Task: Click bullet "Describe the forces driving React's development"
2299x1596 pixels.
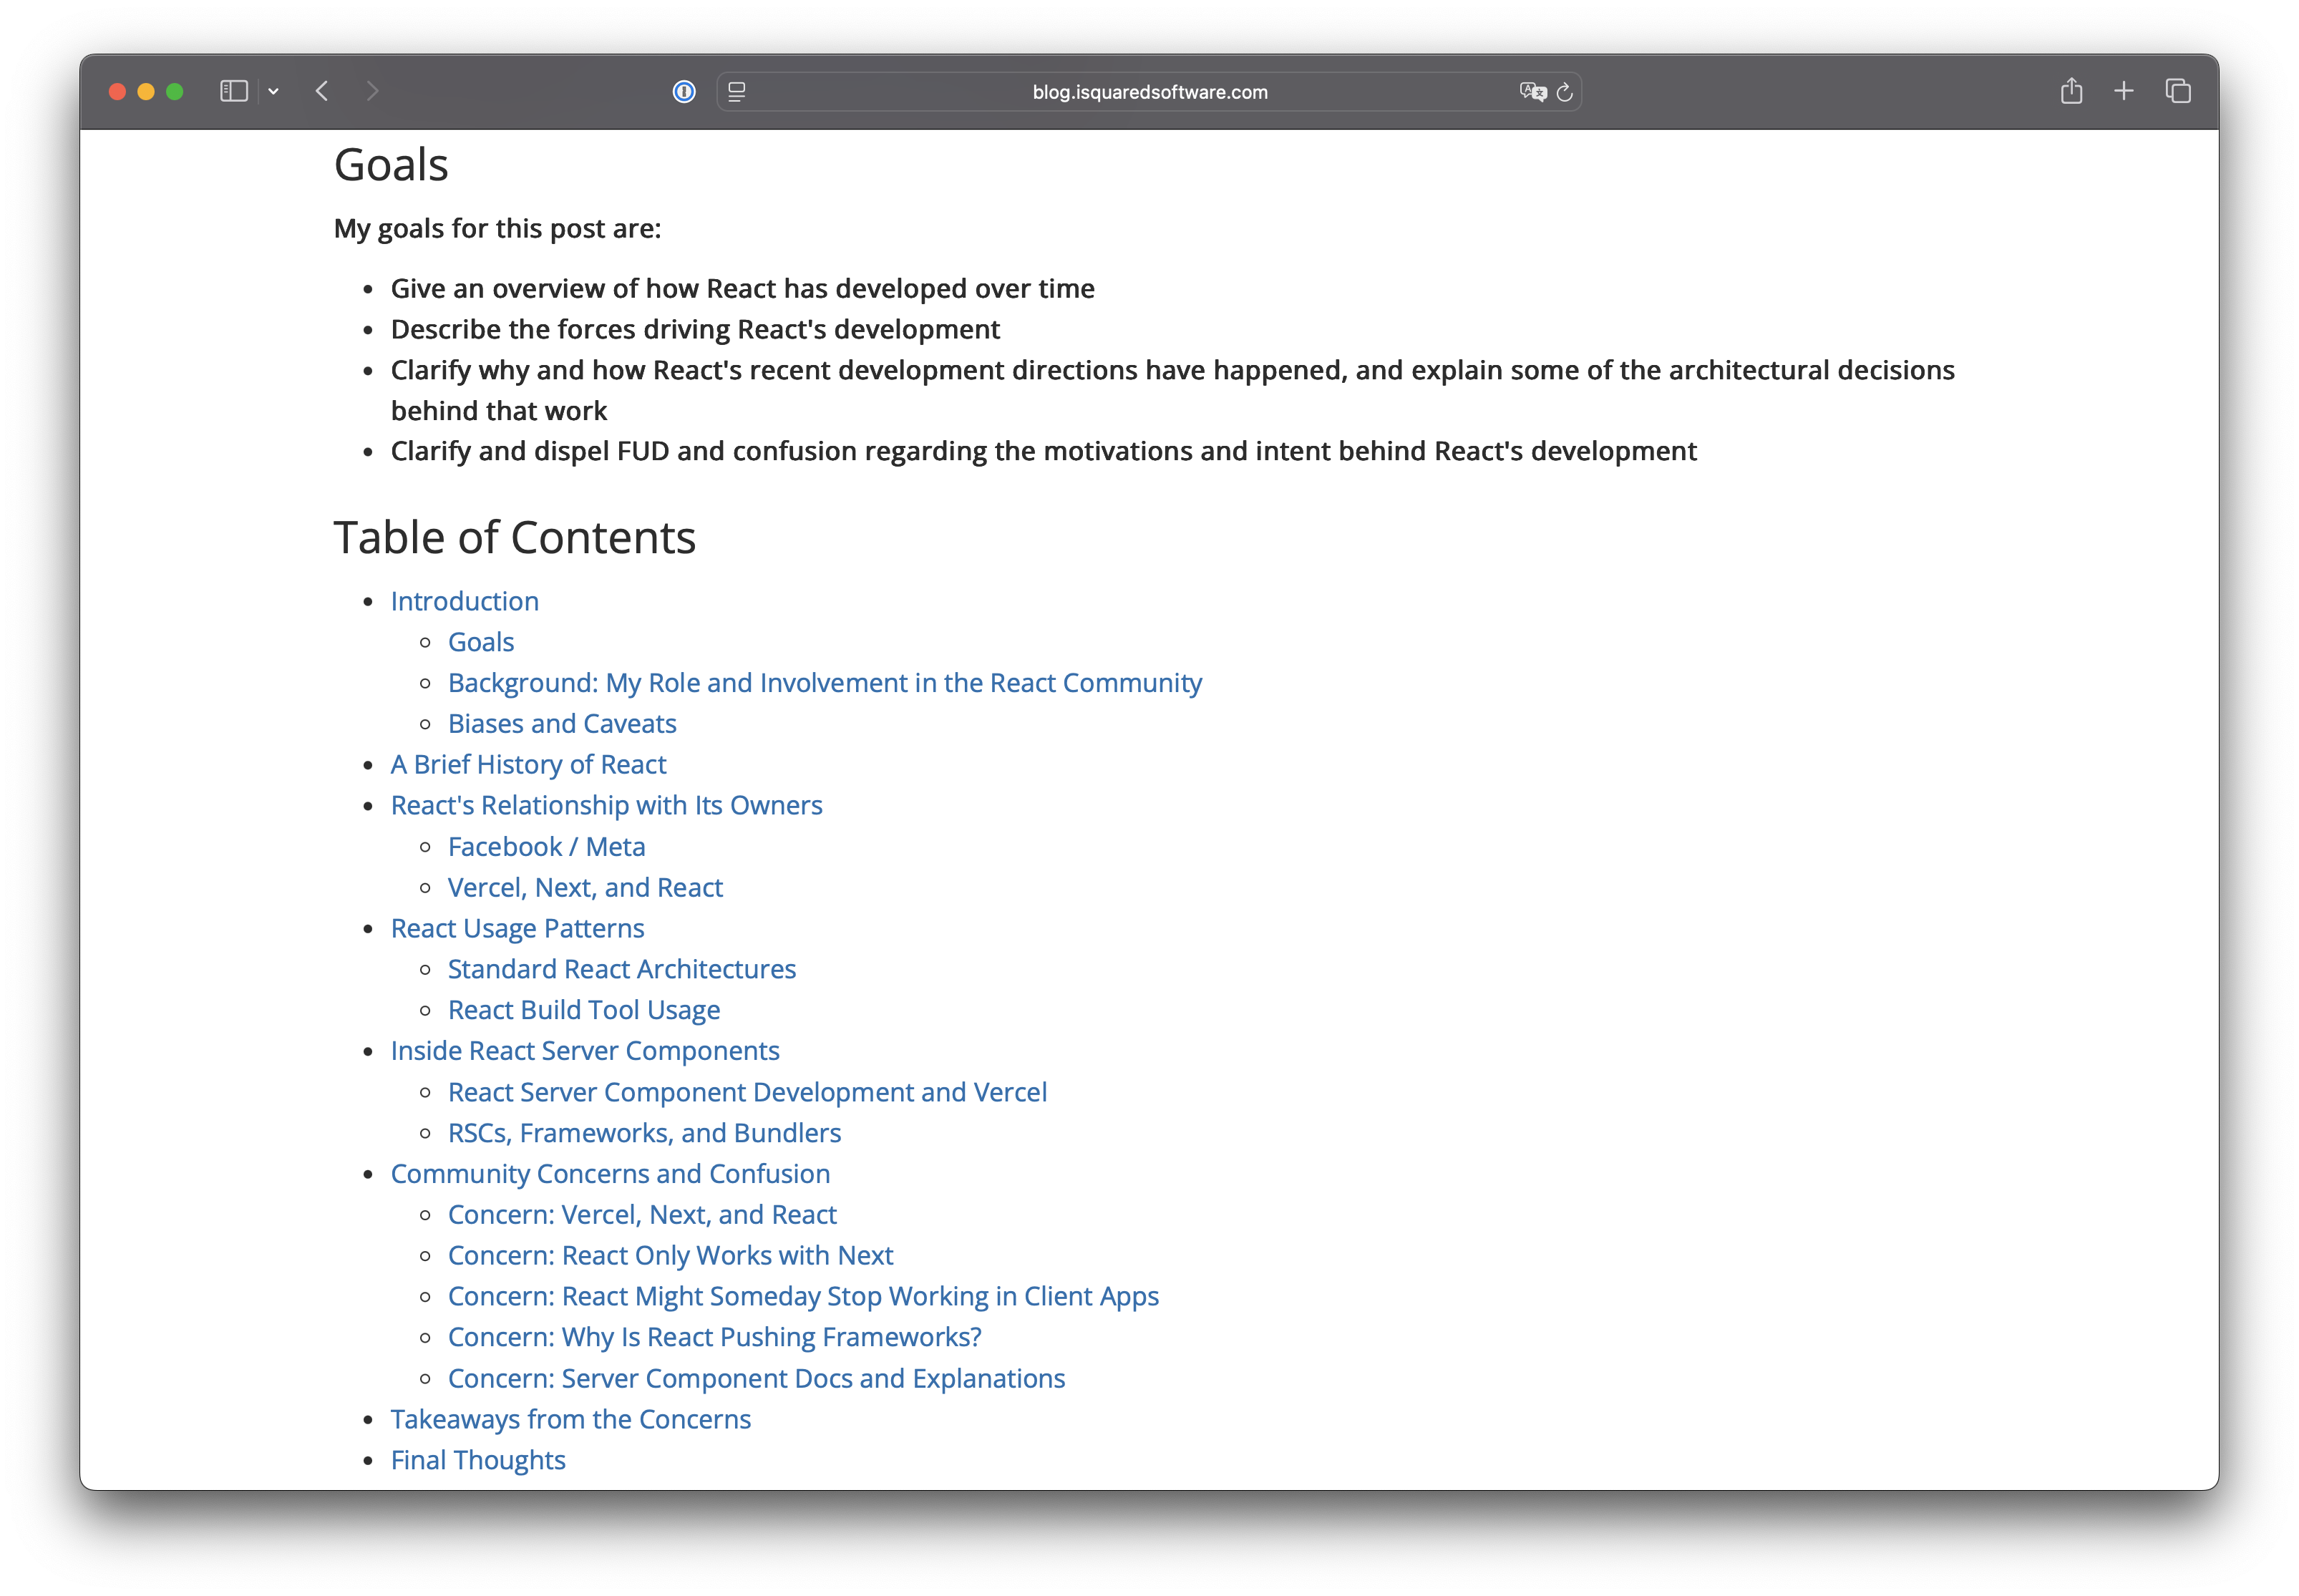Action: (x=695, y=330)
